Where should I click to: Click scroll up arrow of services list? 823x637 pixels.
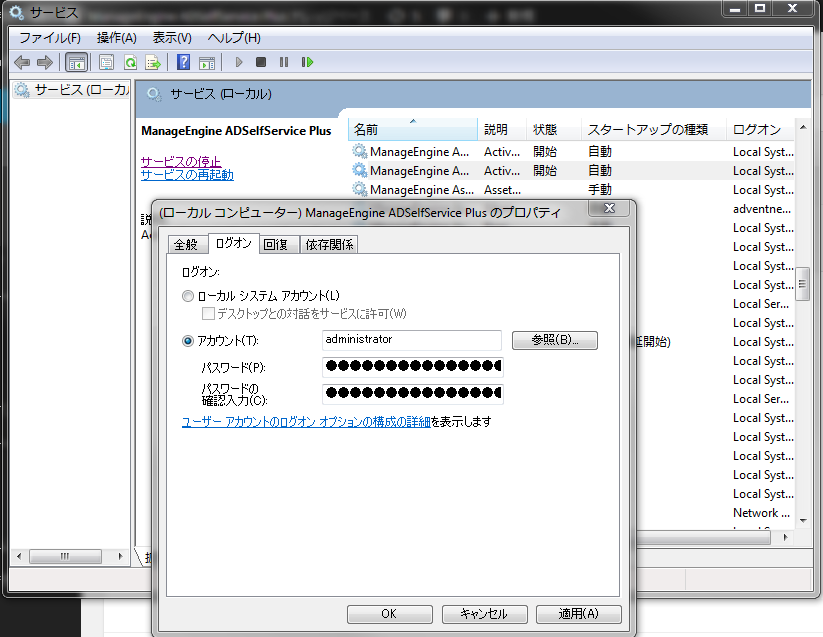coord(803,127)
